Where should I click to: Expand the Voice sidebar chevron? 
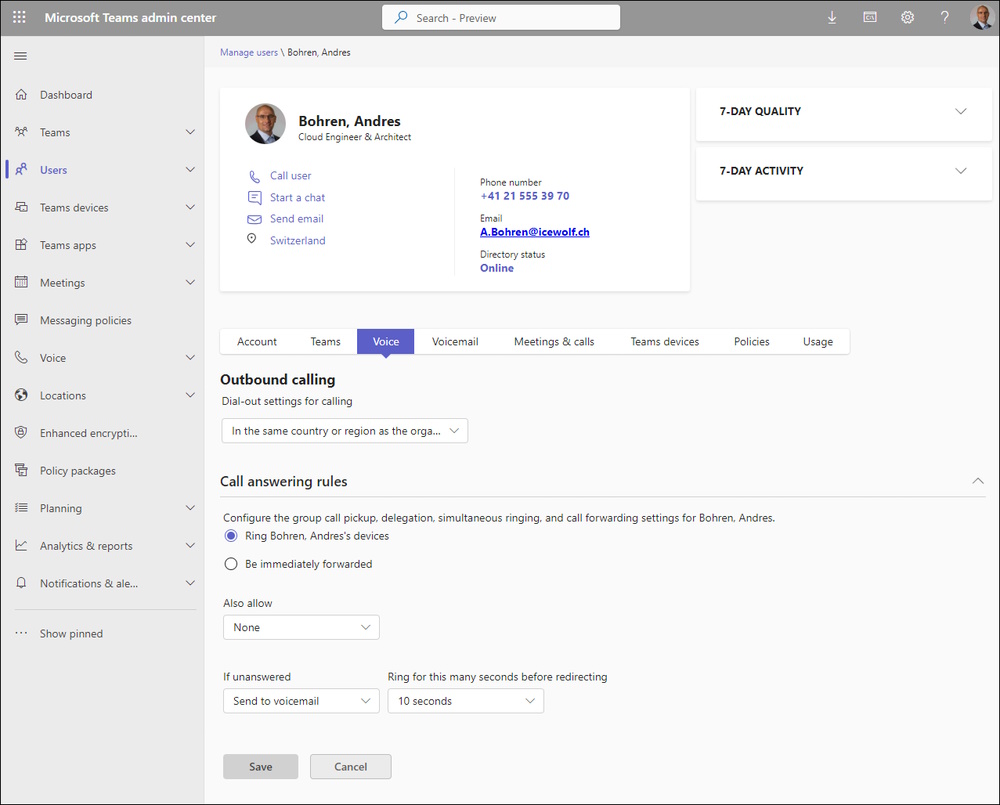point(190,357)
